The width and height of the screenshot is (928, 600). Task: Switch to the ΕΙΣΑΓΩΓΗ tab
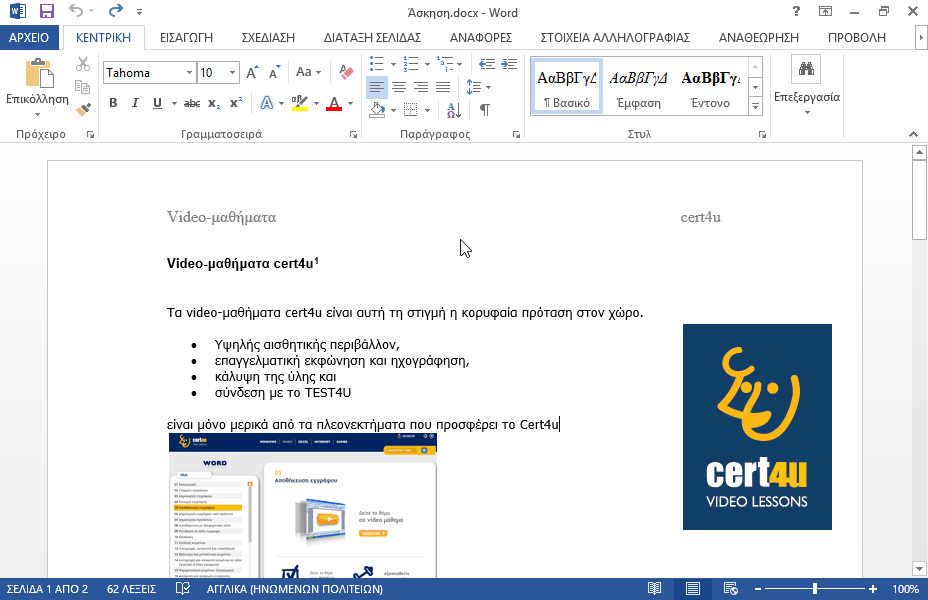pyautogui.click(x=186, y=37)
